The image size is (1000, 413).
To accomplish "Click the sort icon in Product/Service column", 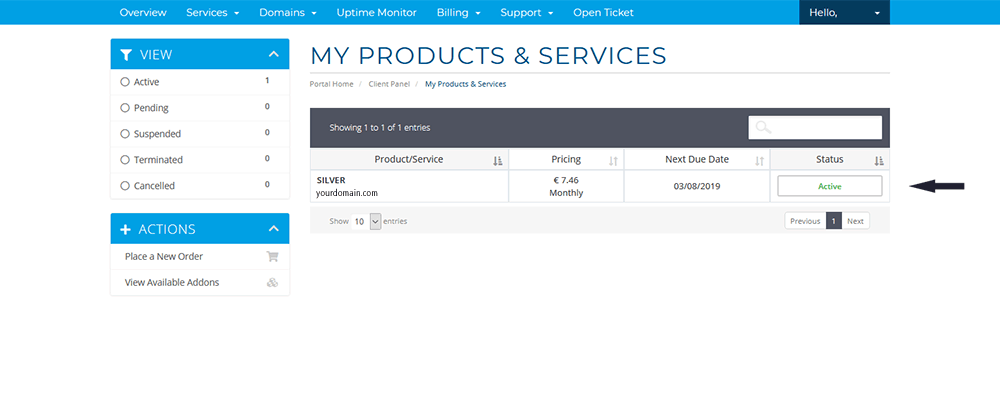I will point(498,161).
